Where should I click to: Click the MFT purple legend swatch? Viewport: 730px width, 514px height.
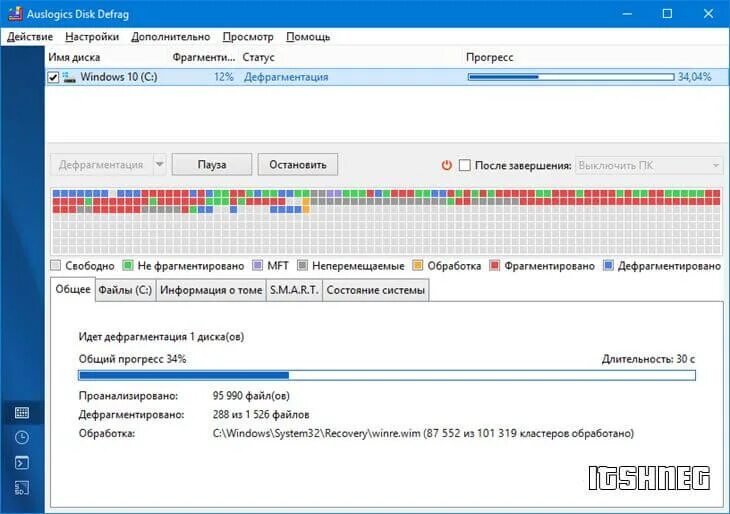[257, 265]
